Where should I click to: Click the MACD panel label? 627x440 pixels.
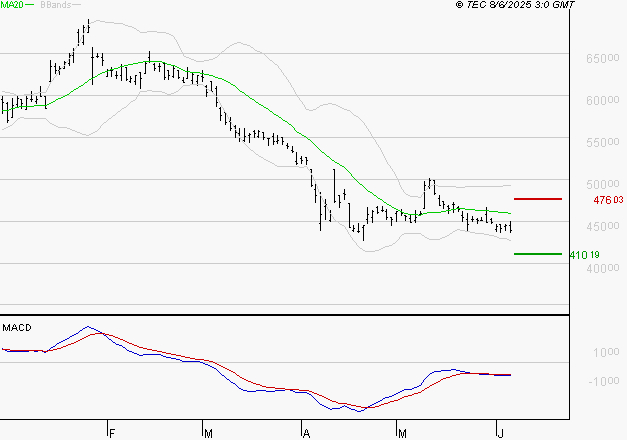[x=17, y=328]
